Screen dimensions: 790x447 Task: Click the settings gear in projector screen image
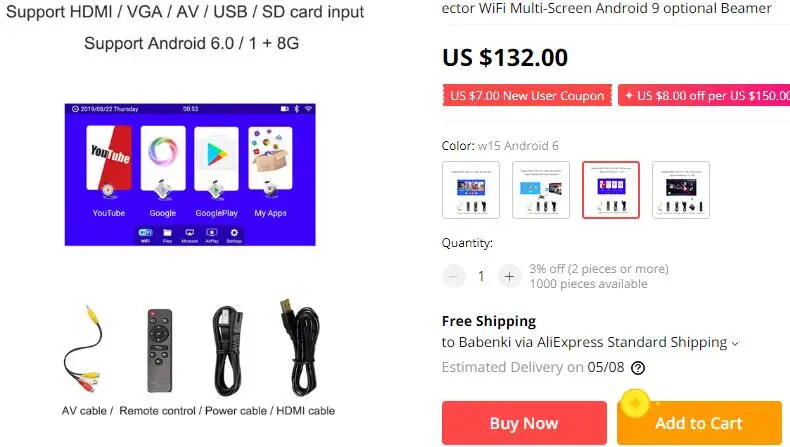(x=234, y=233)
